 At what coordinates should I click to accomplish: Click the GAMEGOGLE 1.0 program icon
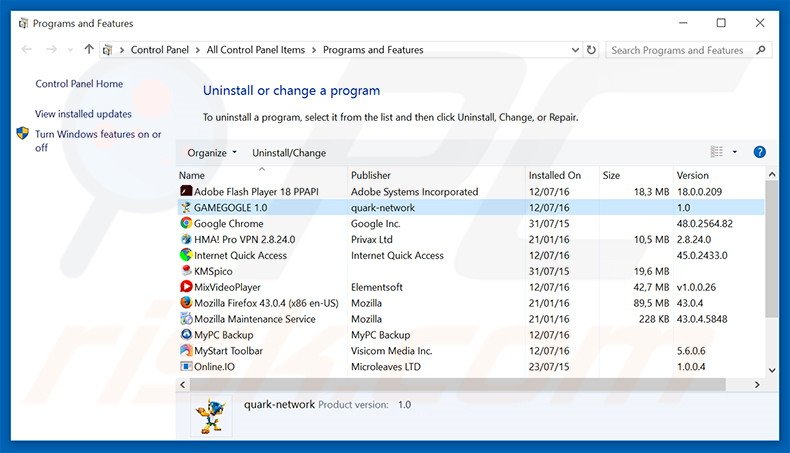click(186, 207)
